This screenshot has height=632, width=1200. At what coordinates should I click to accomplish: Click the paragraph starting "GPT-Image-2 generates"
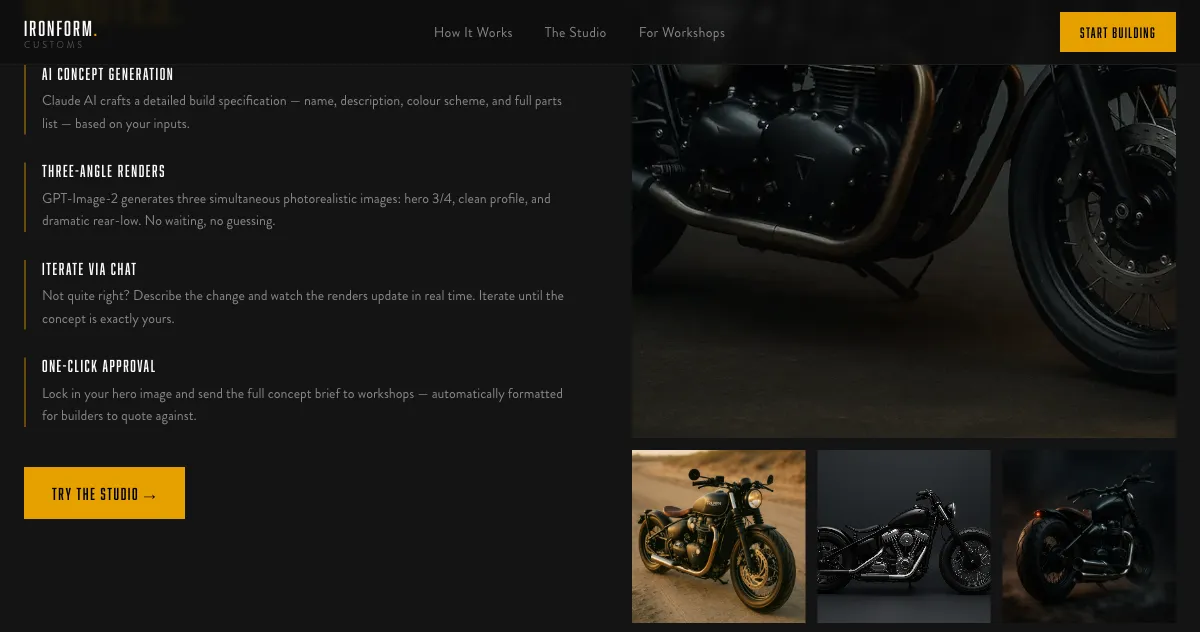[297, 210]
